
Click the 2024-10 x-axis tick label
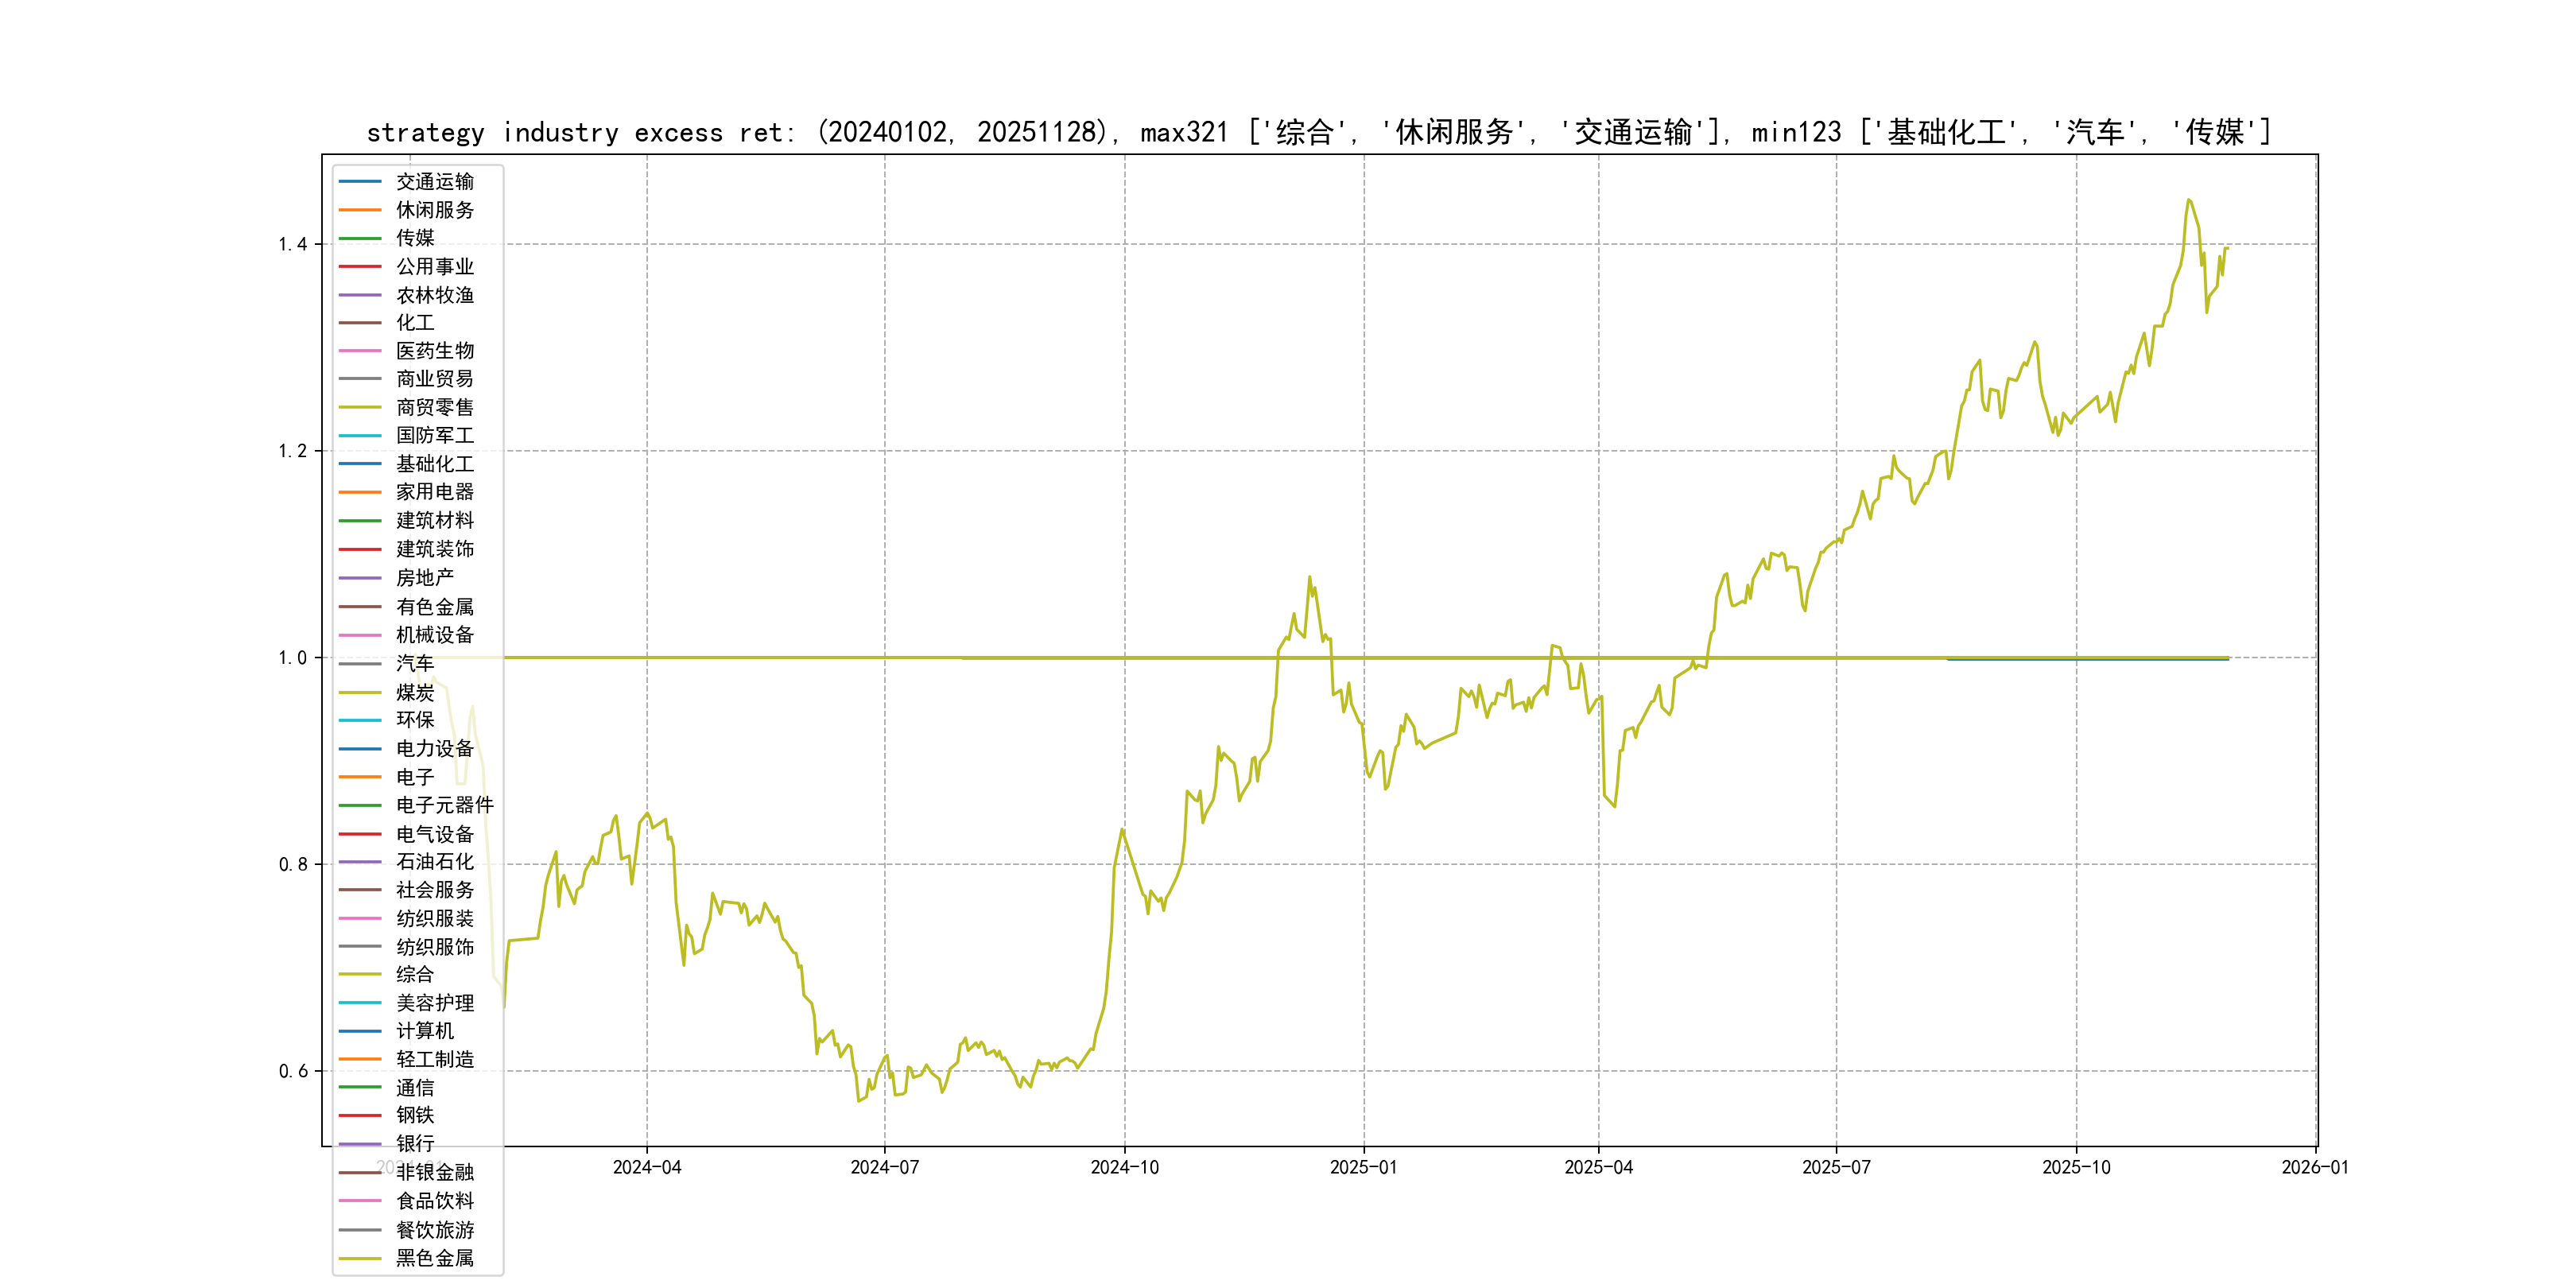1124,1168
